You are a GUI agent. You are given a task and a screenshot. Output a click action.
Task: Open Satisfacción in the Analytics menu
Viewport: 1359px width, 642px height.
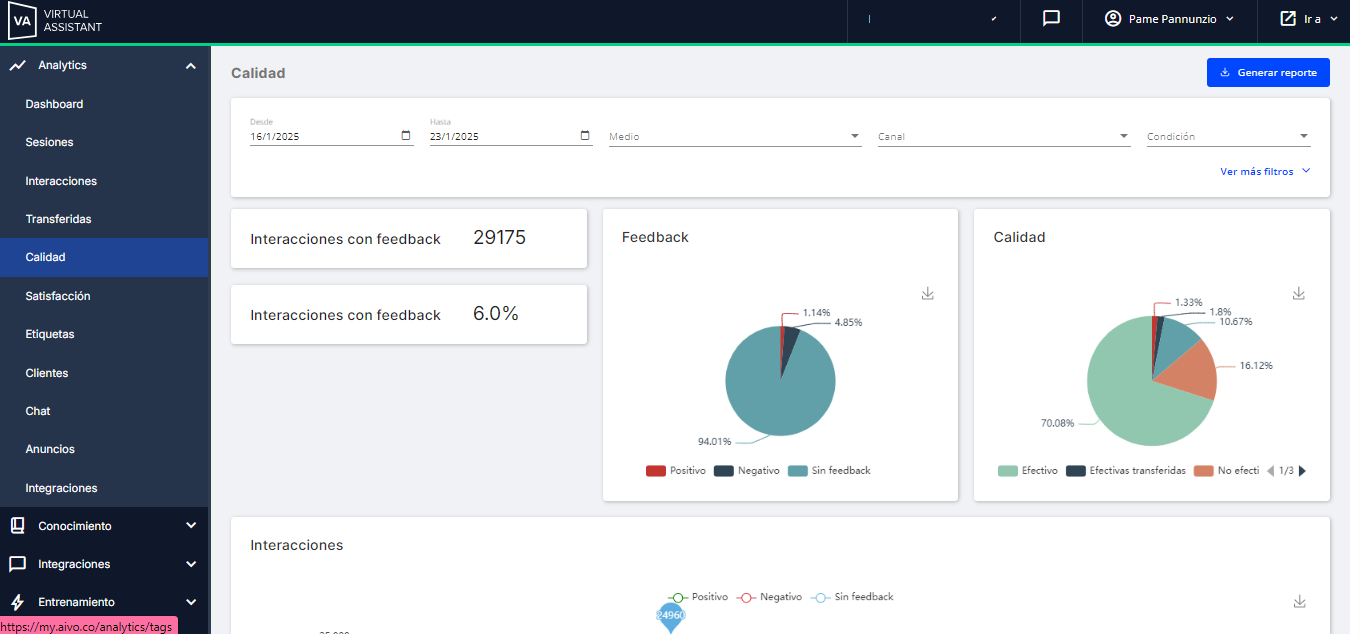58,296
